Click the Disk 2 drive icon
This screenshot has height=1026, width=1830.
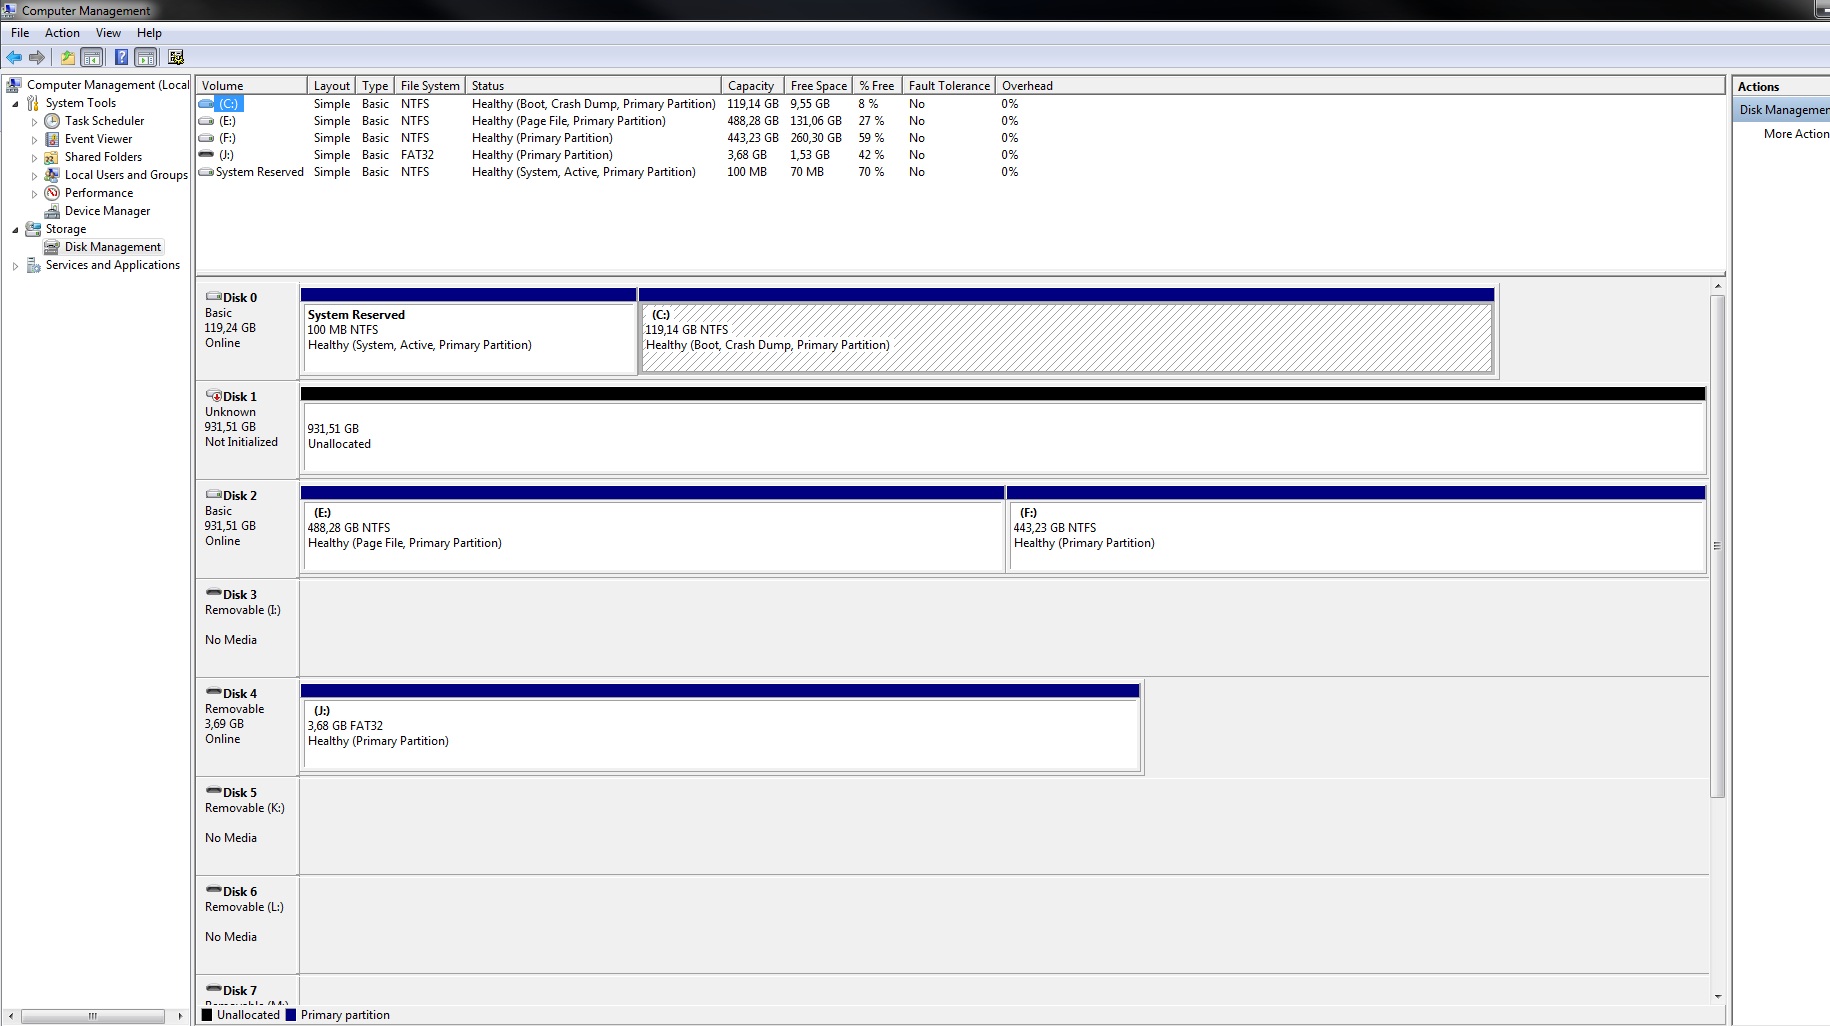213,495
